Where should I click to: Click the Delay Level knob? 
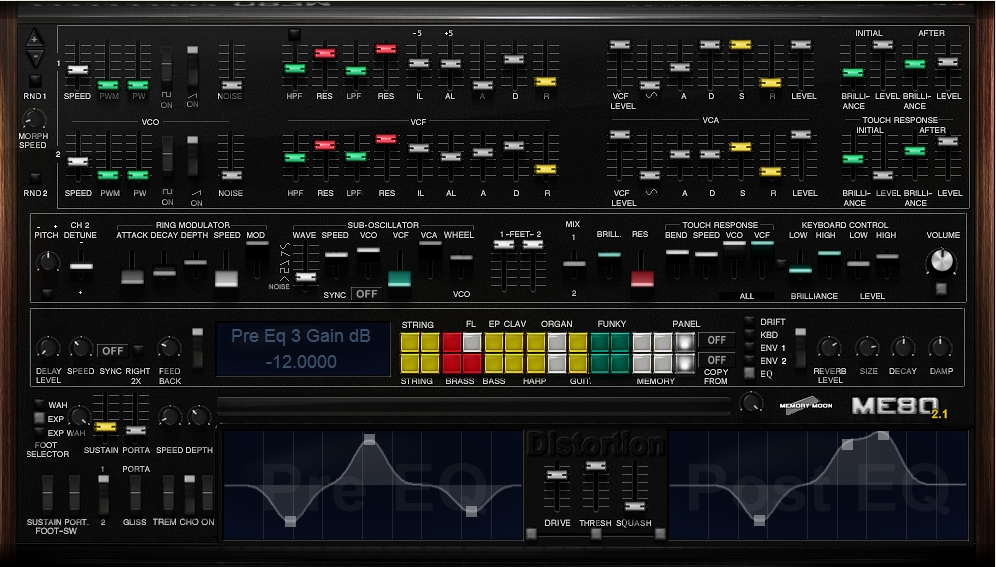[47, 348]
